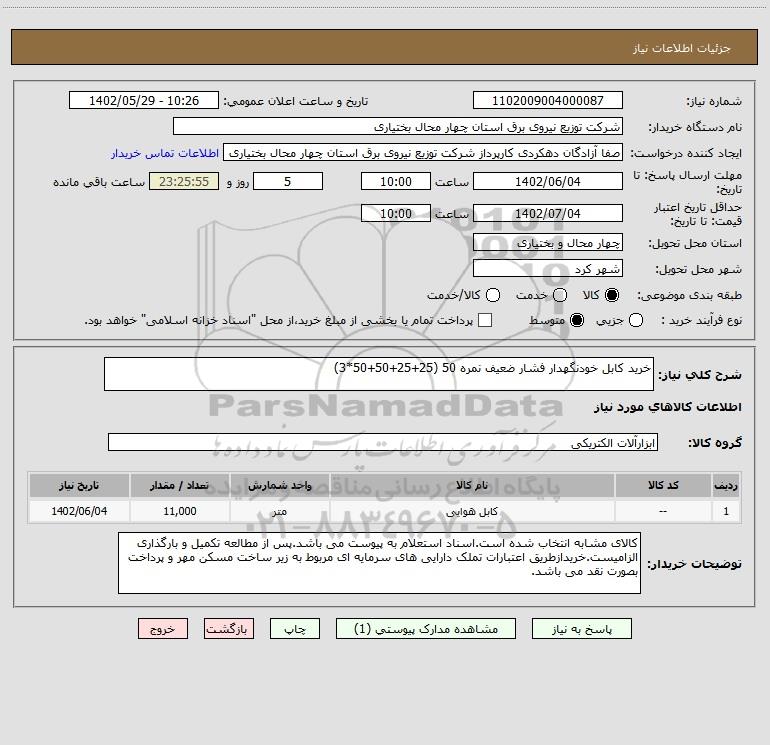770x745 pixels.
Task: Click the کابل هوایی table cell
Action: (472, 511)
